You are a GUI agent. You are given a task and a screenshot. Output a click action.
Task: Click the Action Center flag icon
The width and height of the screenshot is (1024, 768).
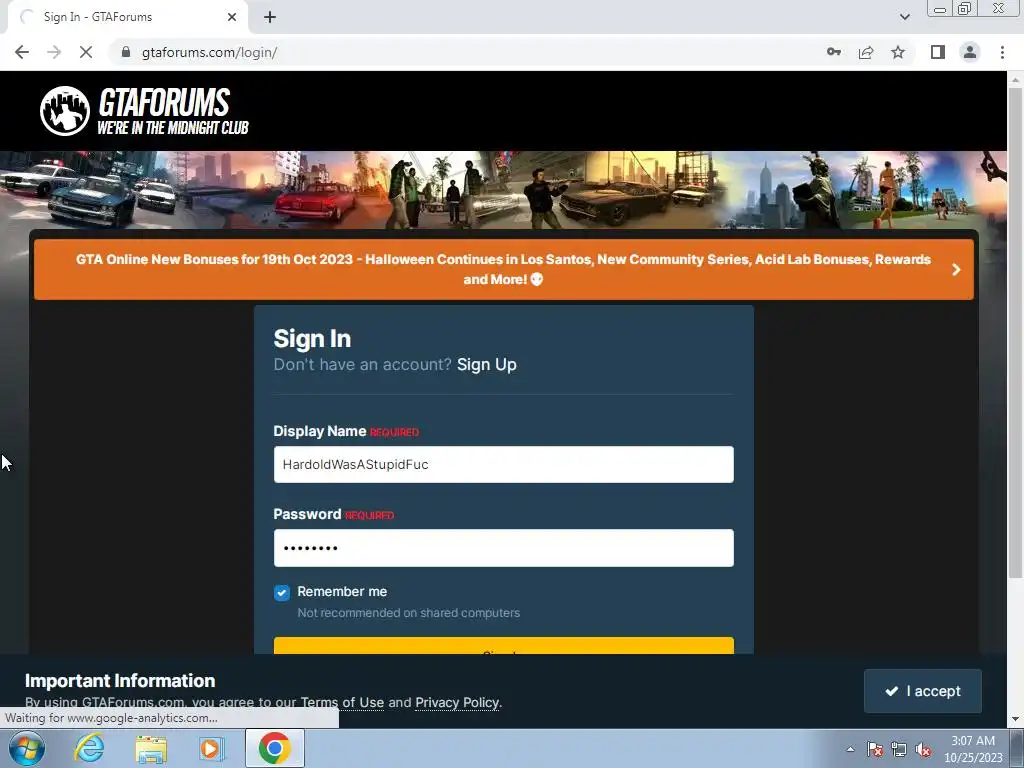point(875,749)
